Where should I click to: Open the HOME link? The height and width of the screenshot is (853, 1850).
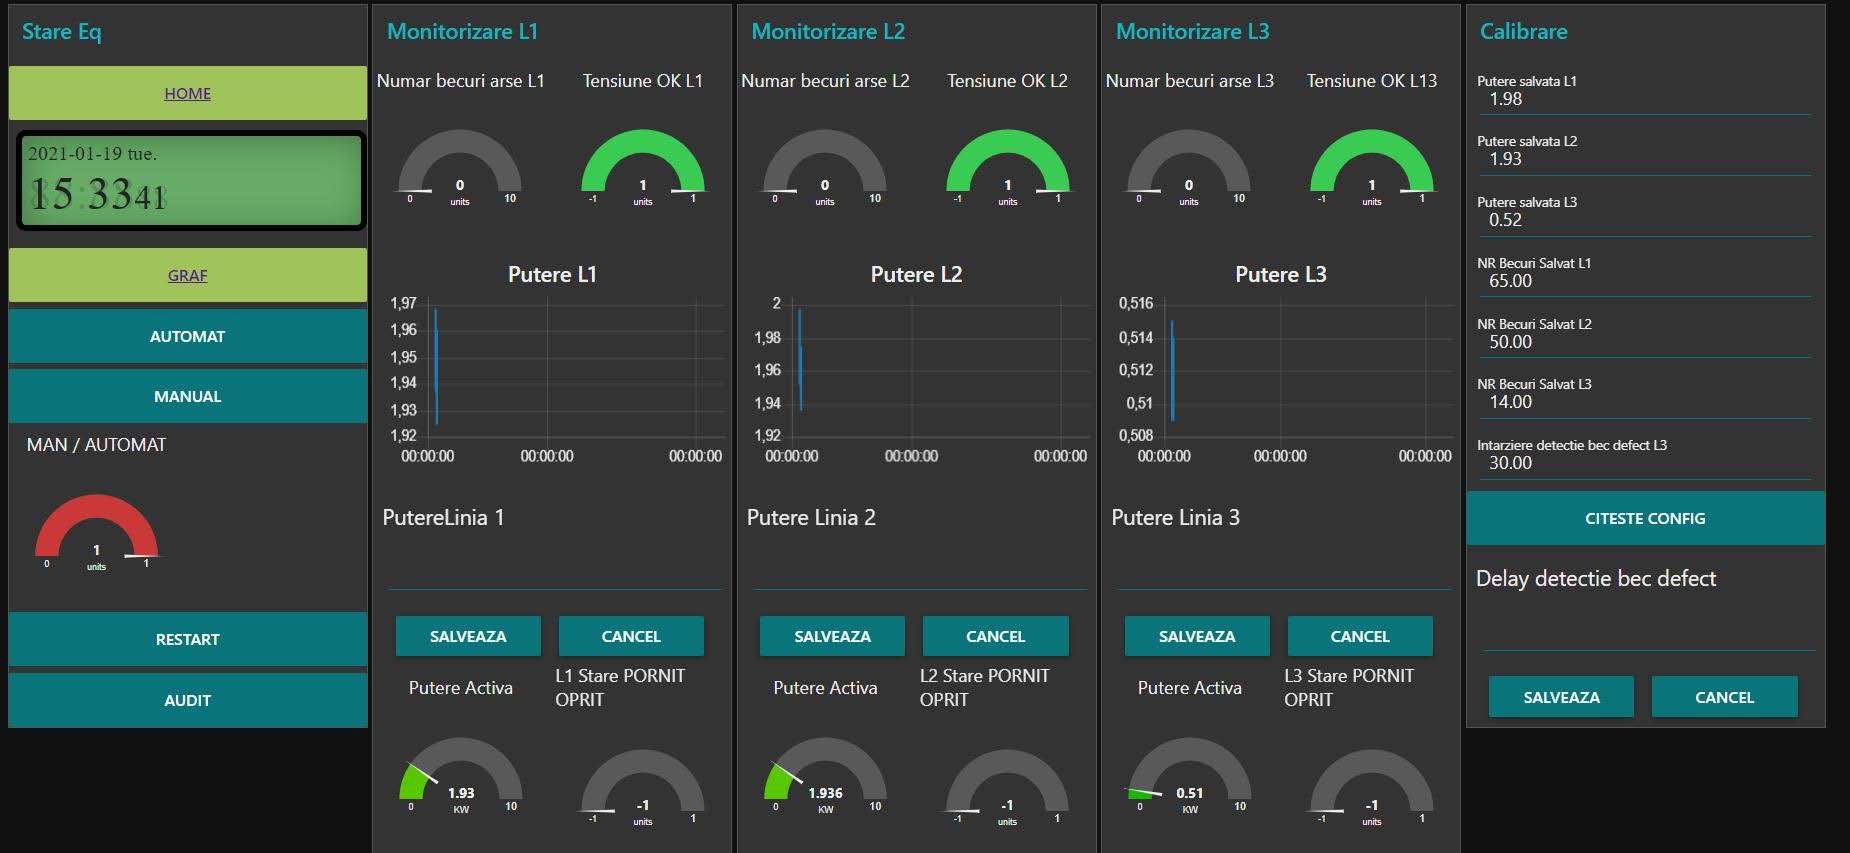point(187,94)
